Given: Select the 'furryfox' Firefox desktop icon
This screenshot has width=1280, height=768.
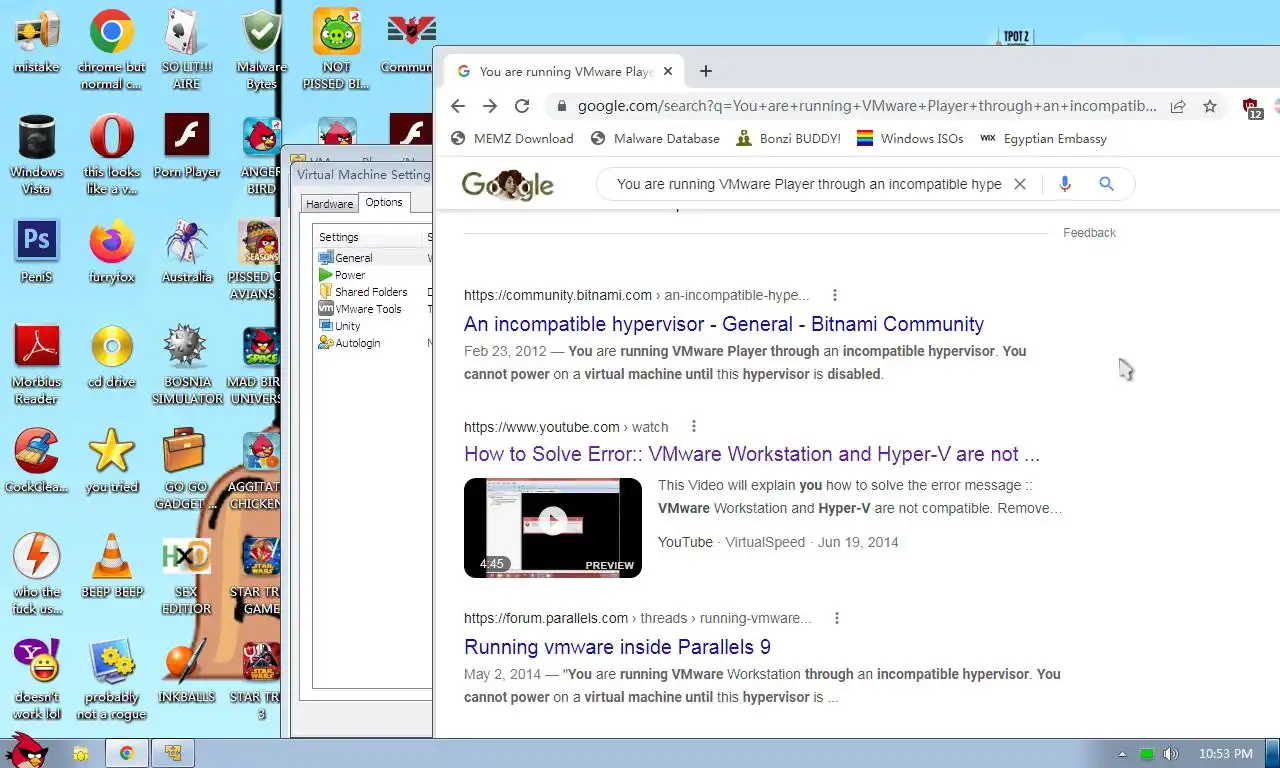Looking at the screenshot, I should click(x=112, y=252).
